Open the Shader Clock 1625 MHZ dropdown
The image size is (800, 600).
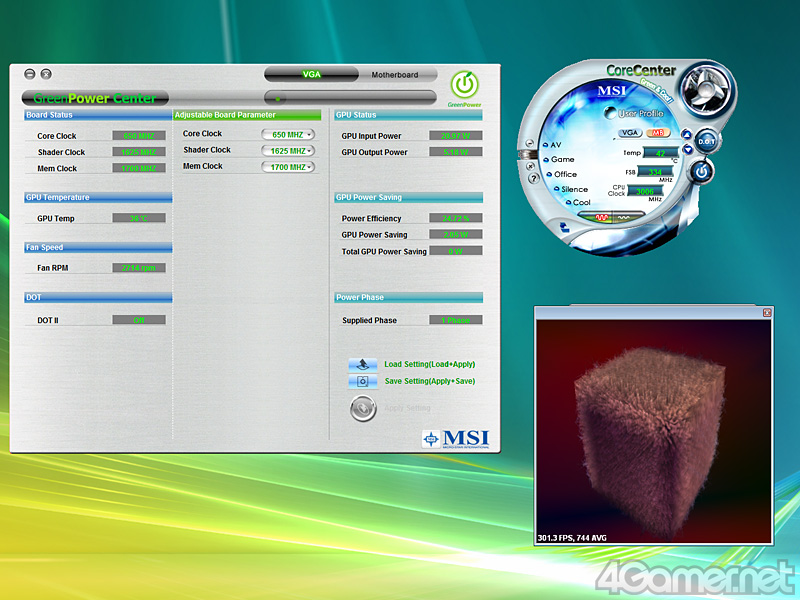point(288,151)
